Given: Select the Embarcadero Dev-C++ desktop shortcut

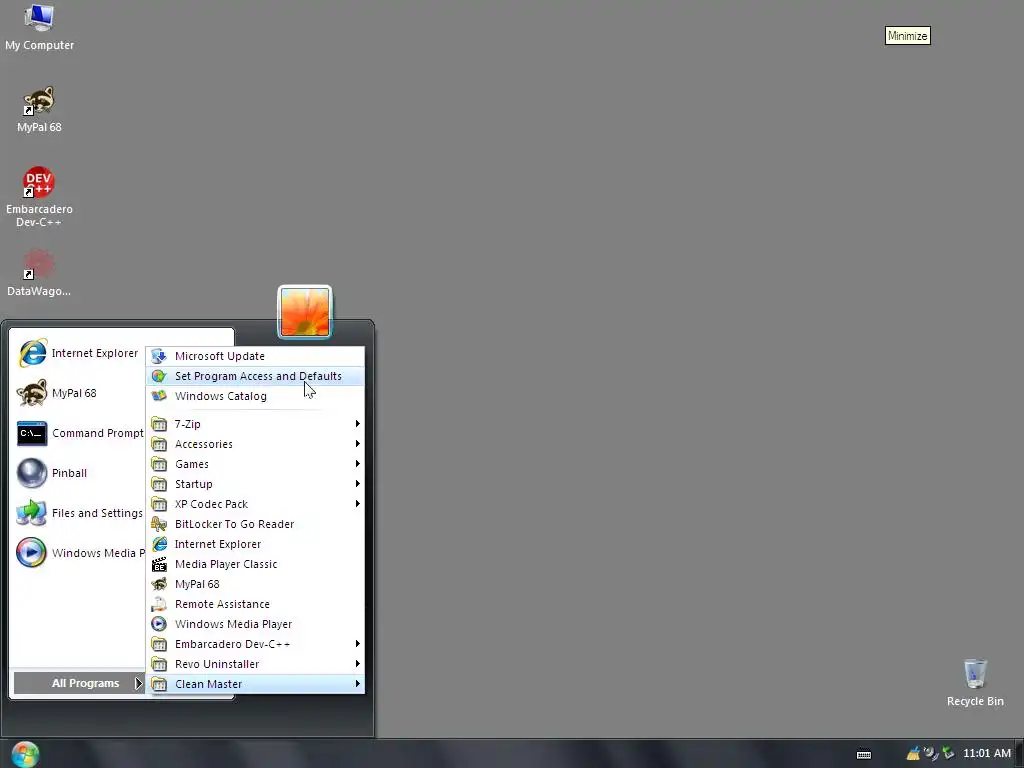Looking at the screenshot, I should point(39,196).
